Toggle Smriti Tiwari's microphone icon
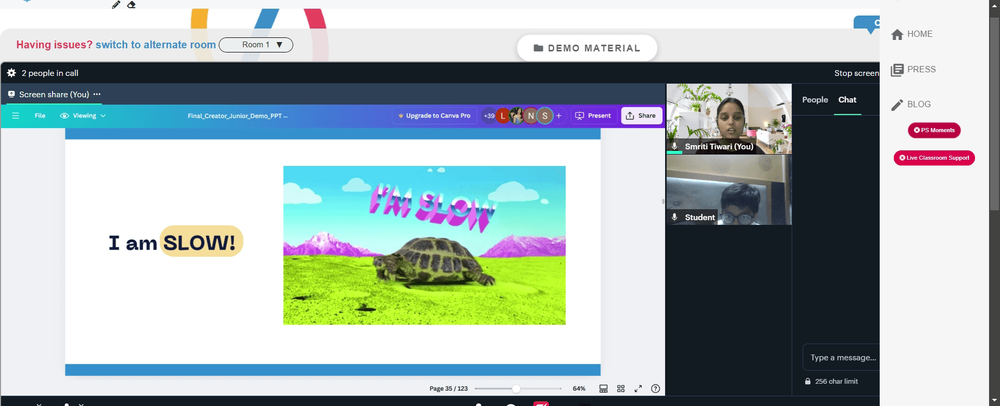 pos(674,147)
